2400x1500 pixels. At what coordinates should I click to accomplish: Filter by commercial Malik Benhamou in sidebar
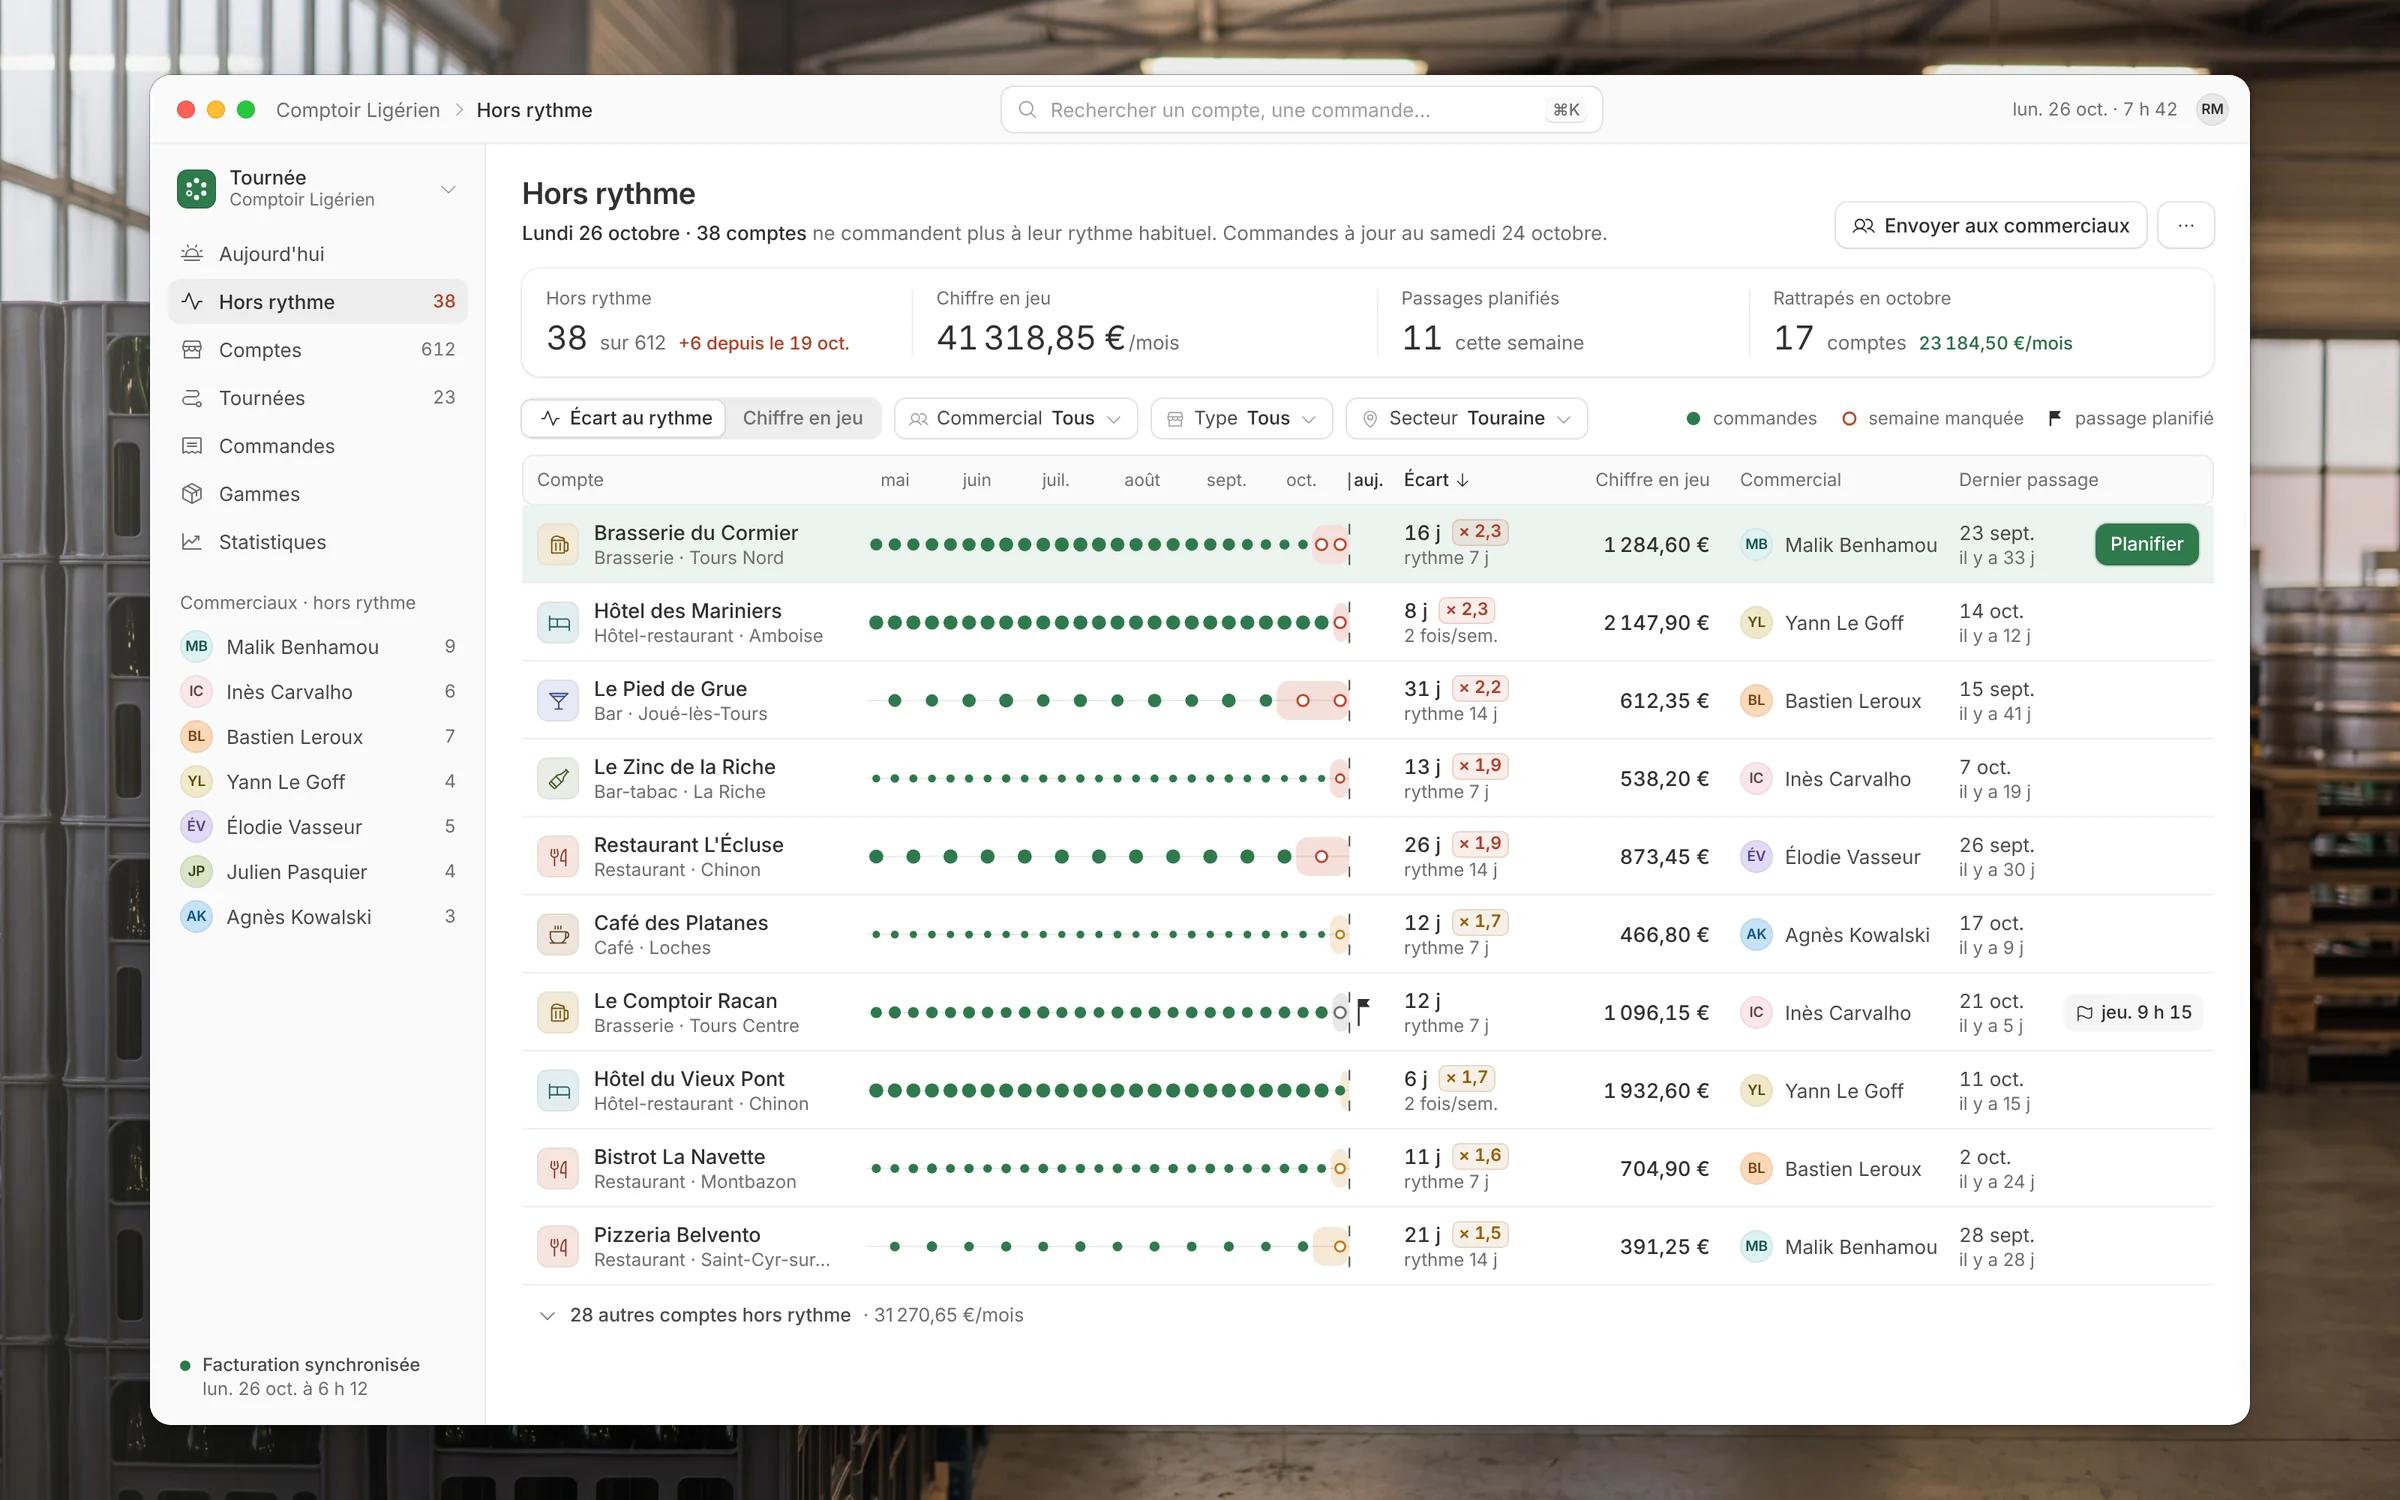point(318,647)
